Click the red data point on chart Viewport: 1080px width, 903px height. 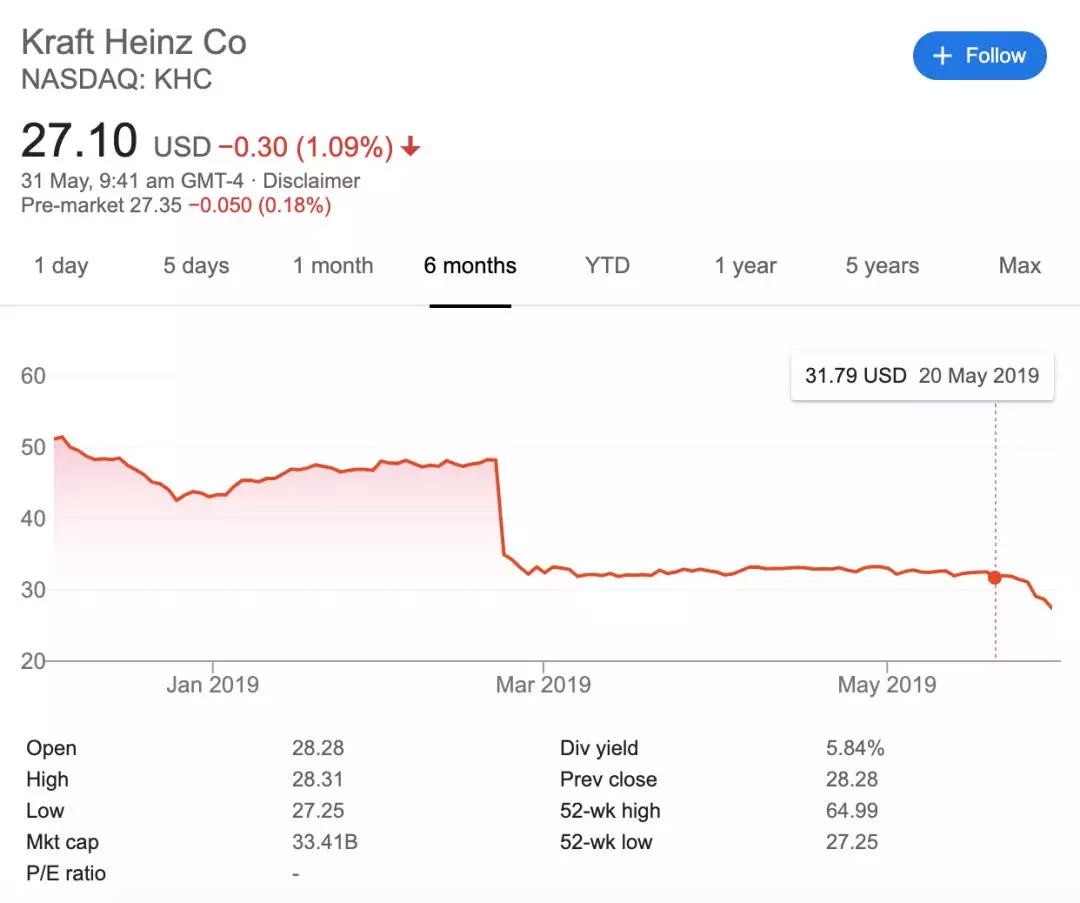[994, 577]
